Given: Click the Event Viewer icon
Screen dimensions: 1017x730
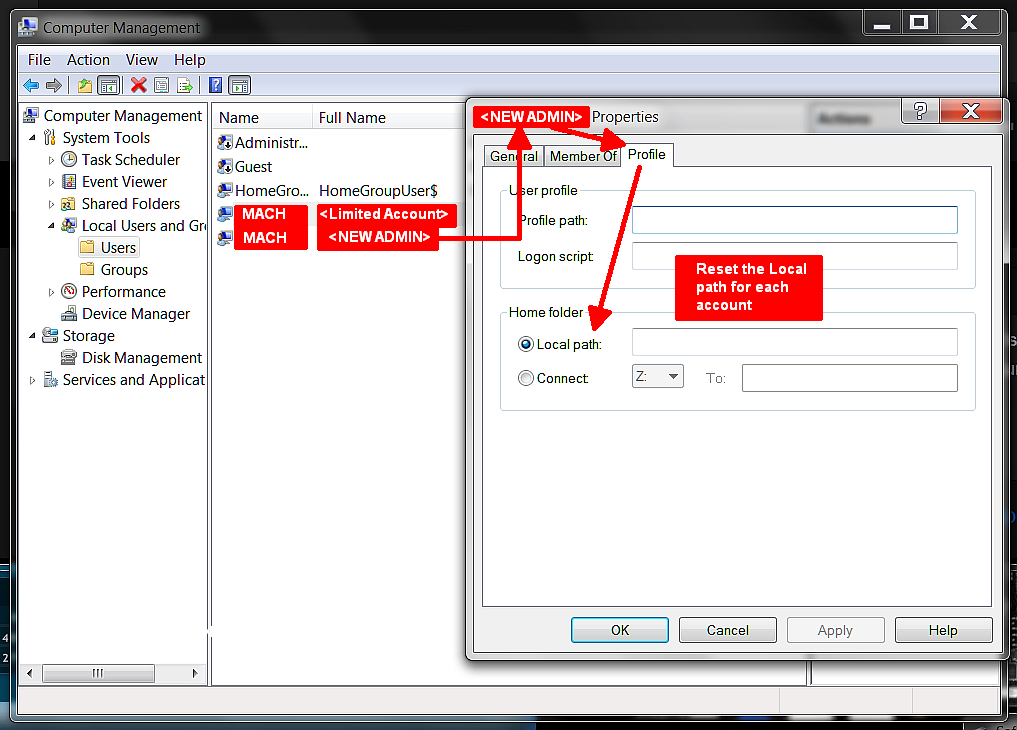Looking at the screenshot, I should pyautogui.click(x=69, y=182).
